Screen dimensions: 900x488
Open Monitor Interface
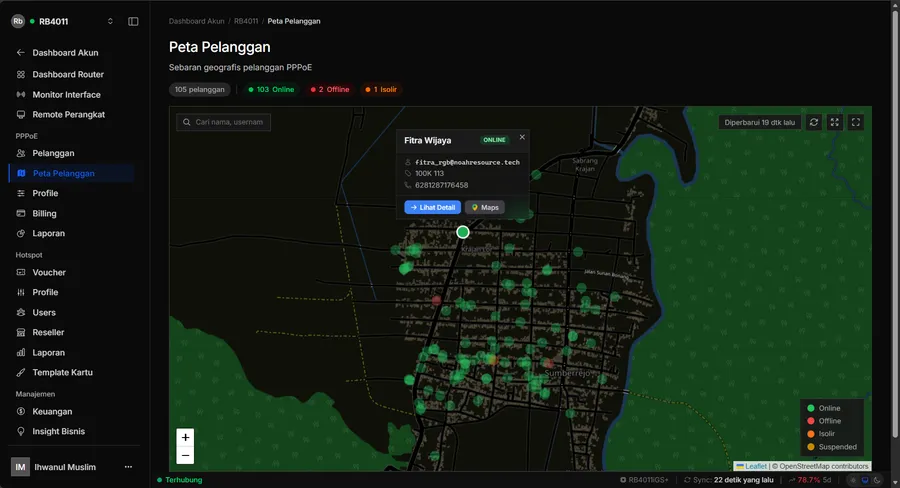pos(72,94)
